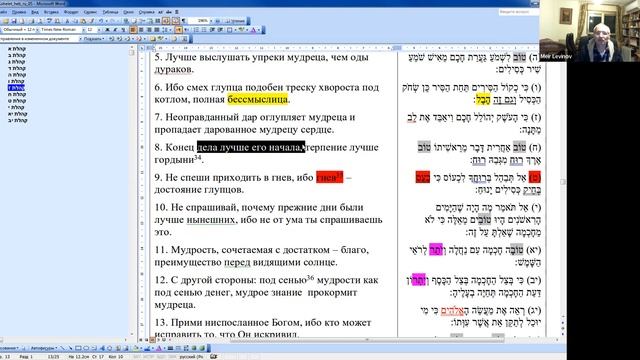Select the Arrow tool in the drawing toolbar
Viewport: 640px width, 360px height.
[70, 348]
